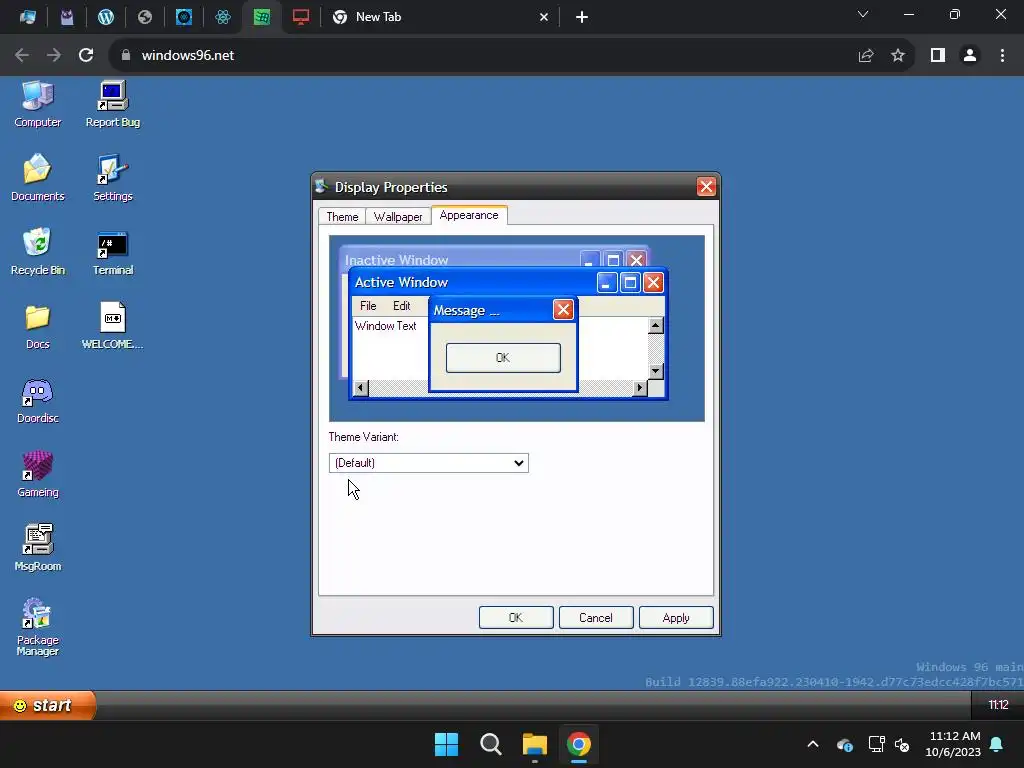Open the WELCOME markdown file icon
Screen dimensions: 1024x768
point(112,325)
